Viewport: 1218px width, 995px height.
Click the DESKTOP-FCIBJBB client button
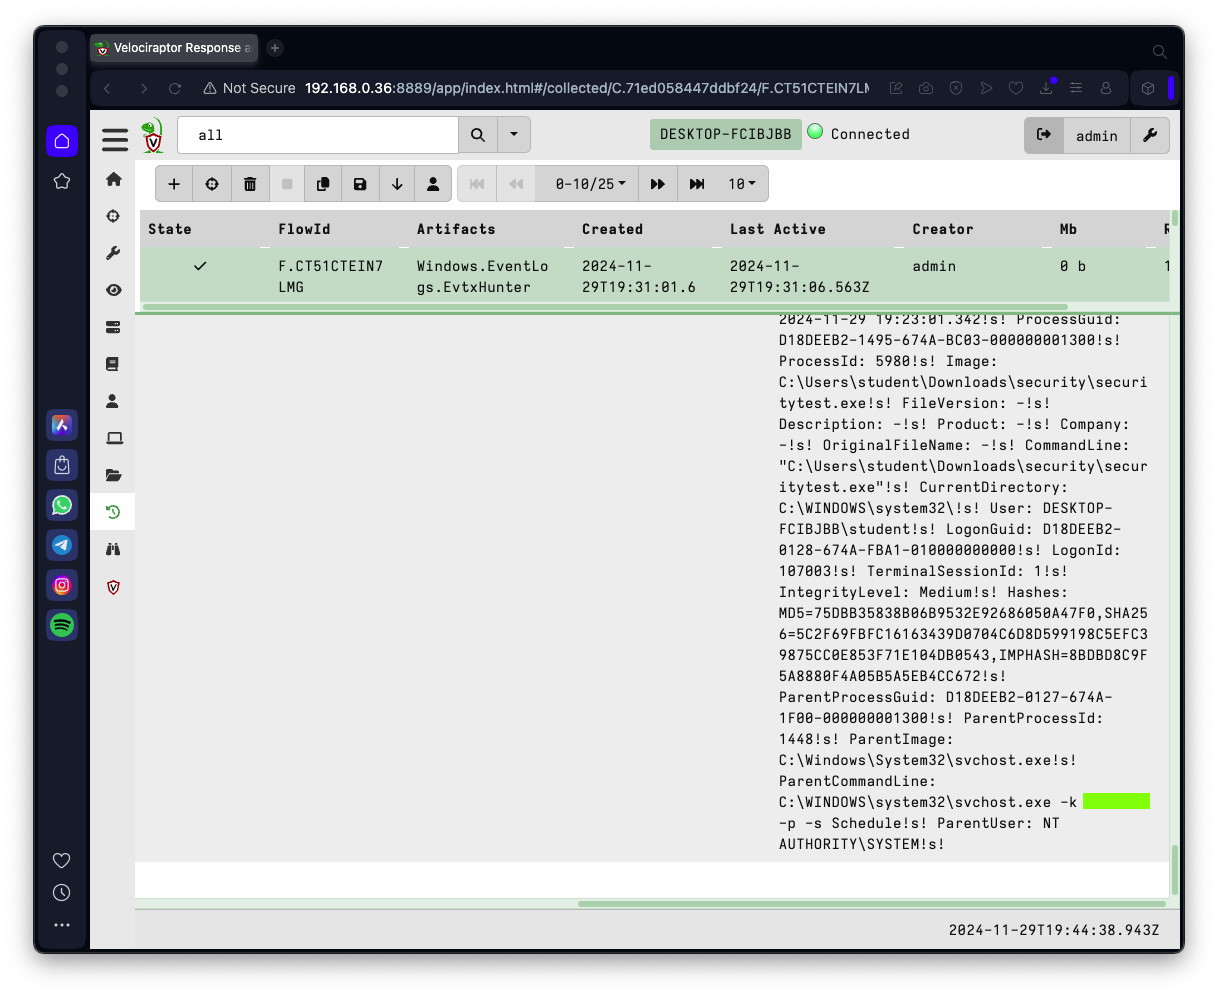[725, 134]
